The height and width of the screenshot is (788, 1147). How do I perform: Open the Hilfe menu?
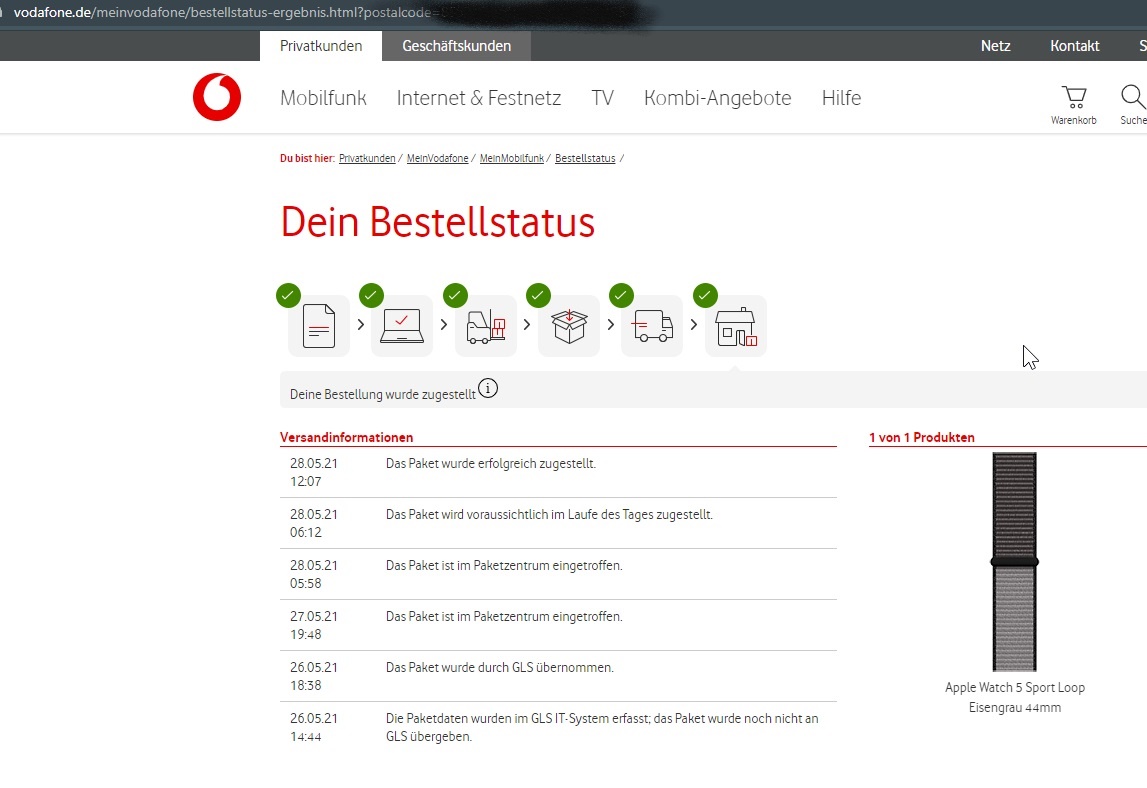click(841, 98)
